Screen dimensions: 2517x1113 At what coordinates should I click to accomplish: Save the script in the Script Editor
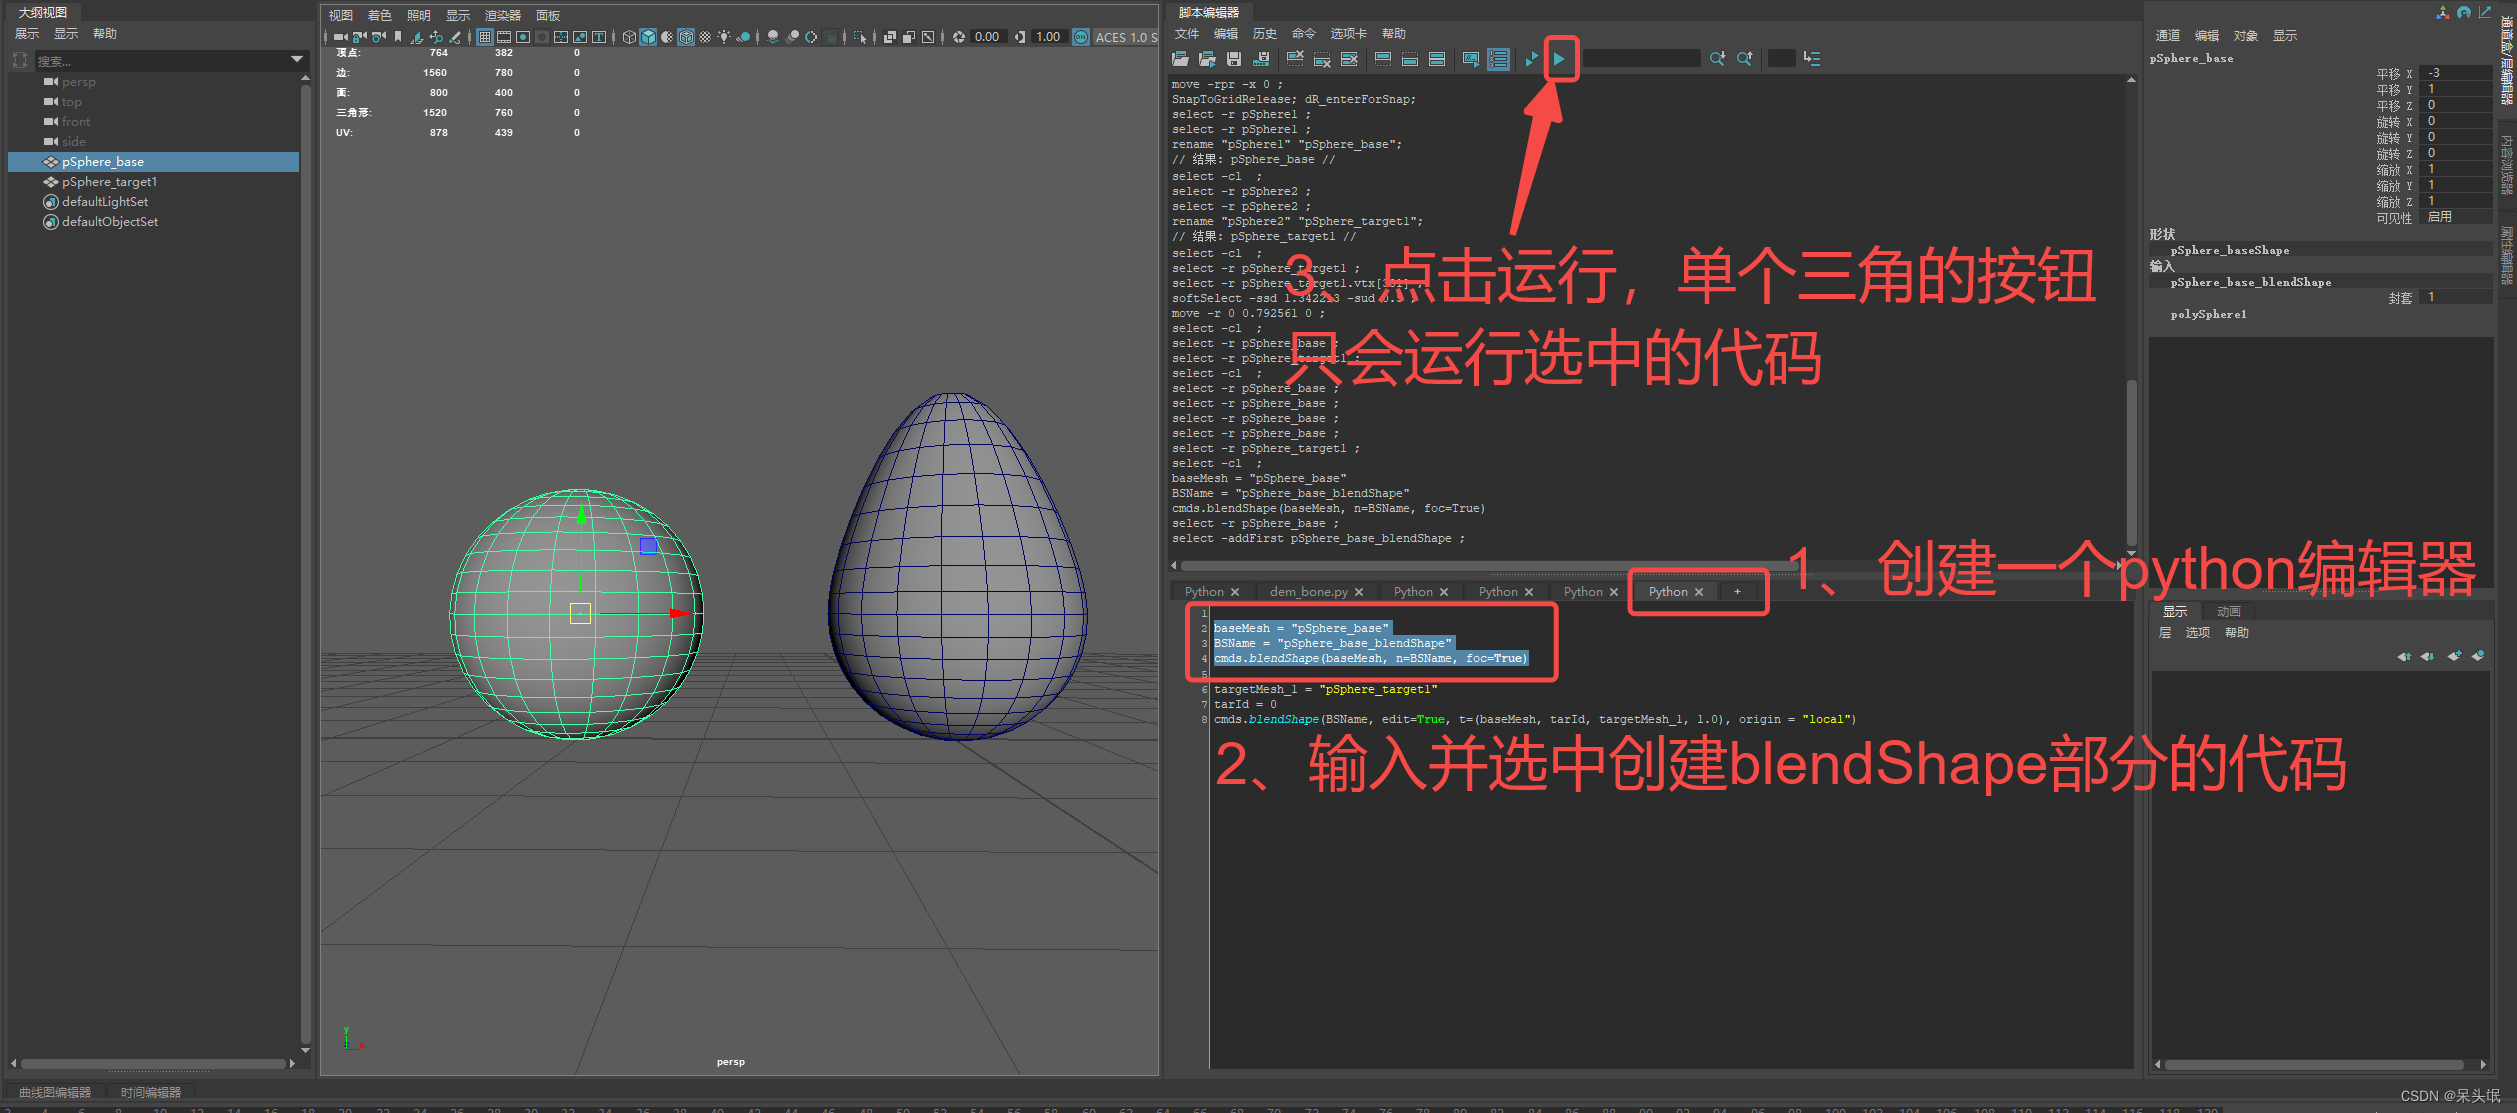coord(1233,59)
